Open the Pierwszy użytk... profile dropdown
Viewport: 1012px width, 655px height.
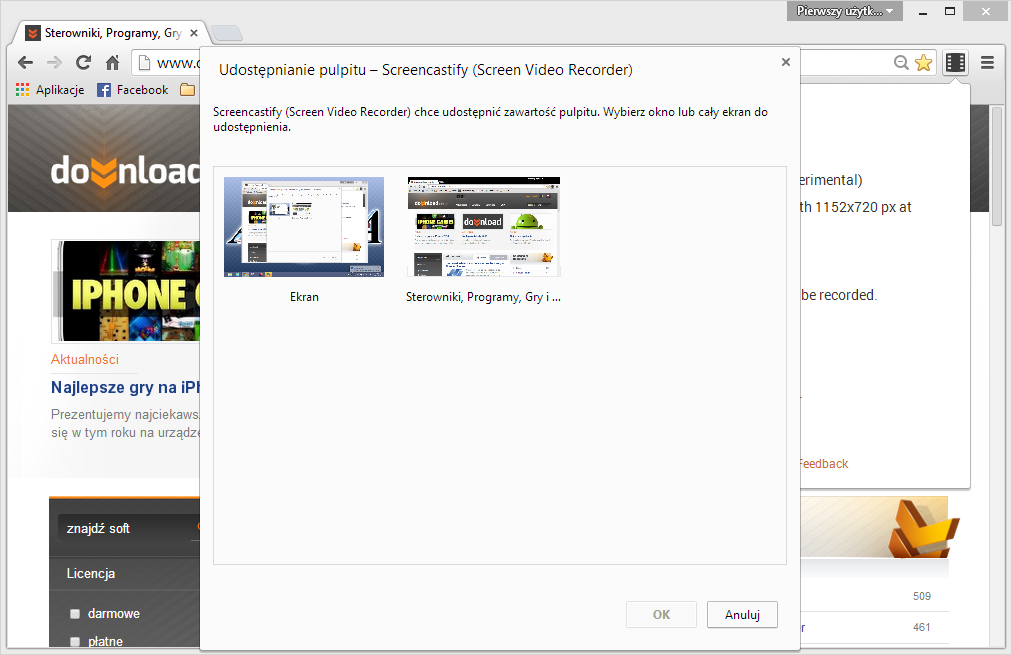click(844, 11)
